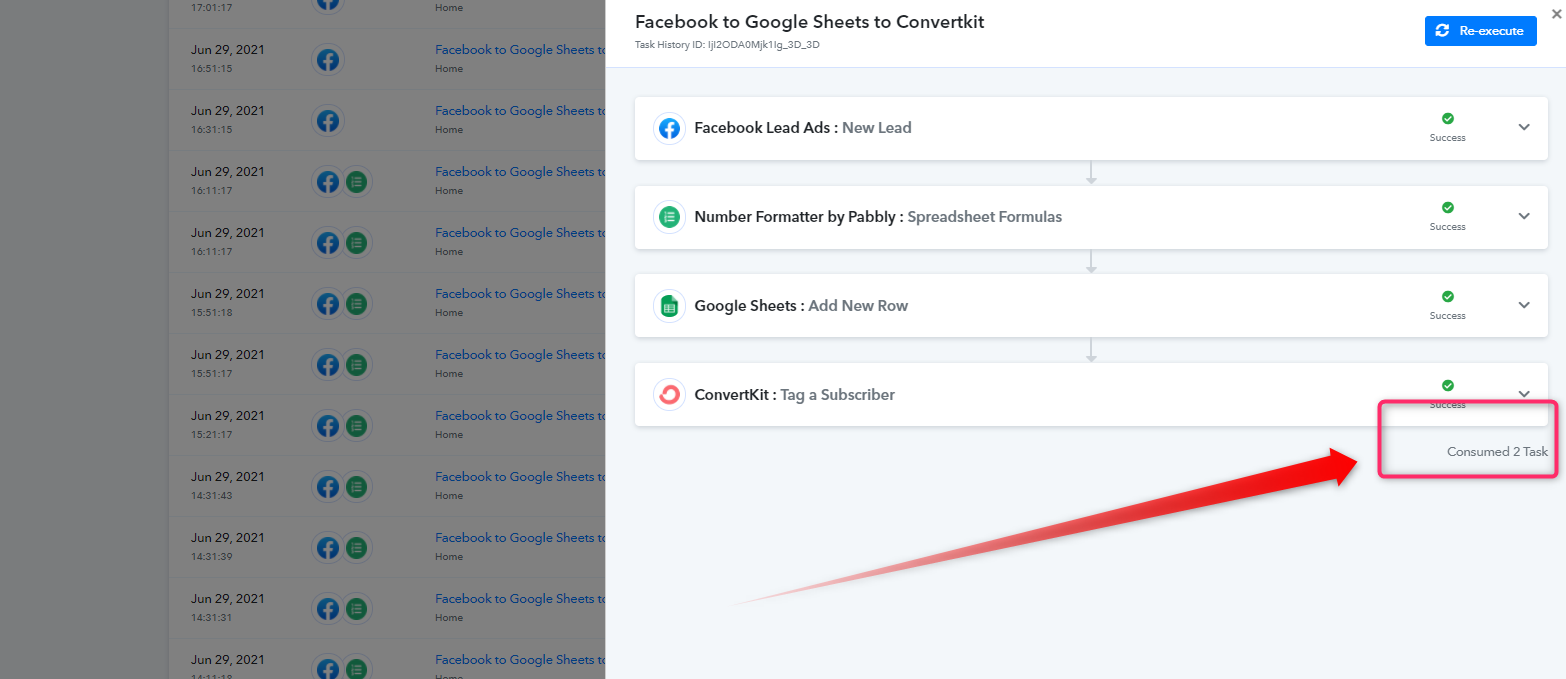Click green sheets icon in the 14:31:39 row
This screenshot has width=1566, height=679.
(357, 548)
